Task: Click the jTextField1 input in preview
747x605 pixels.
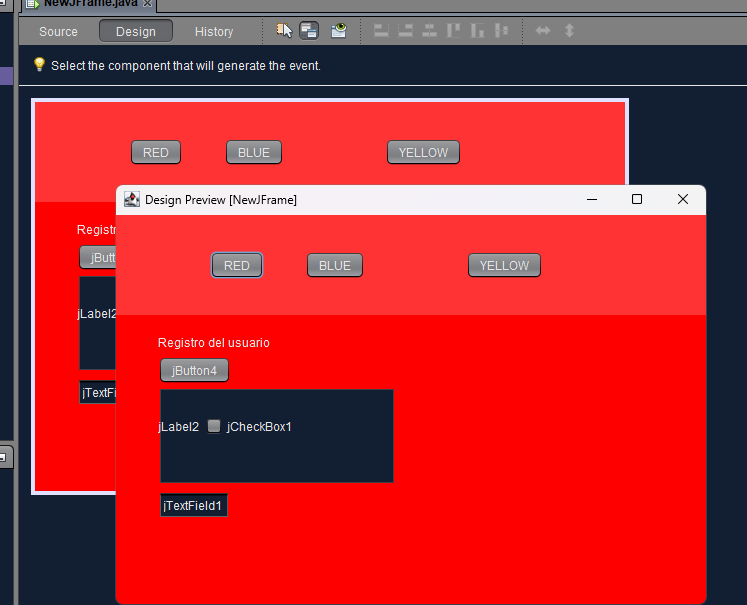Action: (194, 505)
